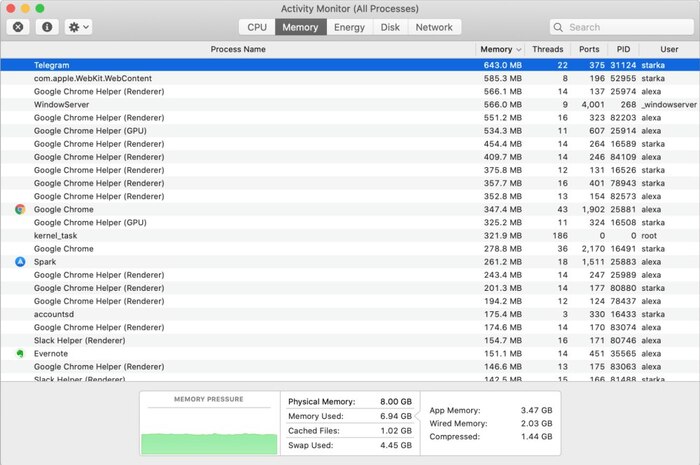Select the Memory tab
Viewport: 700px width, 465px height.
300,27
